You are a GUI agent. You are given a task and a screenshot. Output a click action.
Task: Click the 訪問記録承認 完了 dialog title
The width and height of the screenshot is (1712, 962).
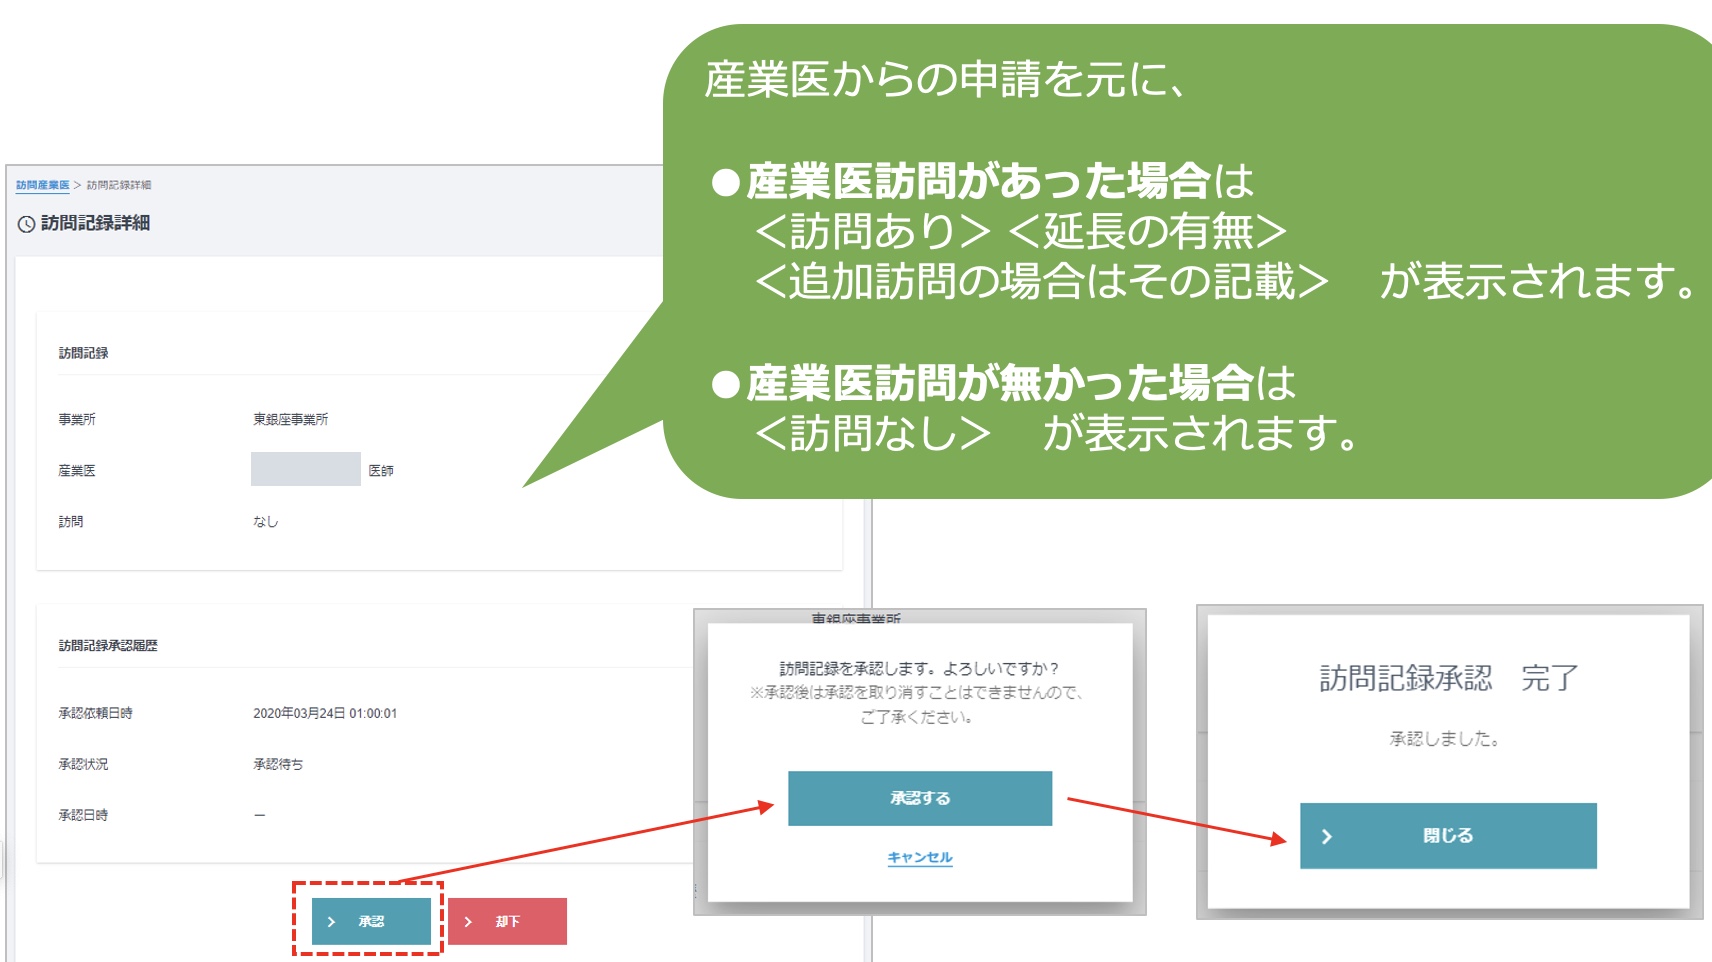(x=1448, y=678)
